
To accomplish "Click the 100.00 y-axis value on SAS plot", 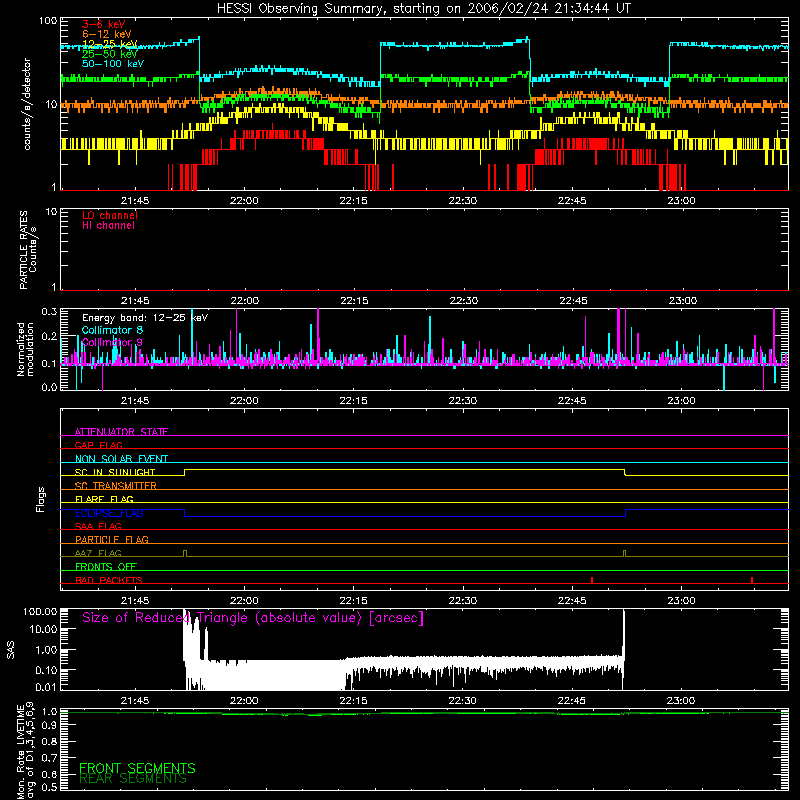I will (x=40, y=611).
